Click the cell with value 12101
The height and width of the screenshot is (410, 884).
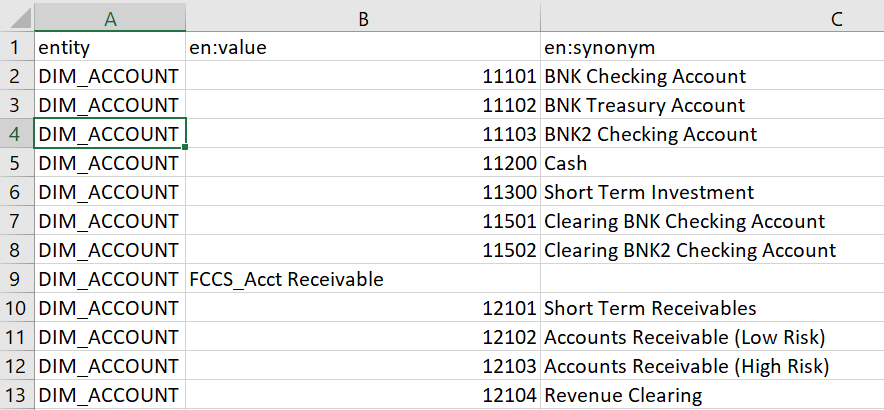click(x=362, y=308)
